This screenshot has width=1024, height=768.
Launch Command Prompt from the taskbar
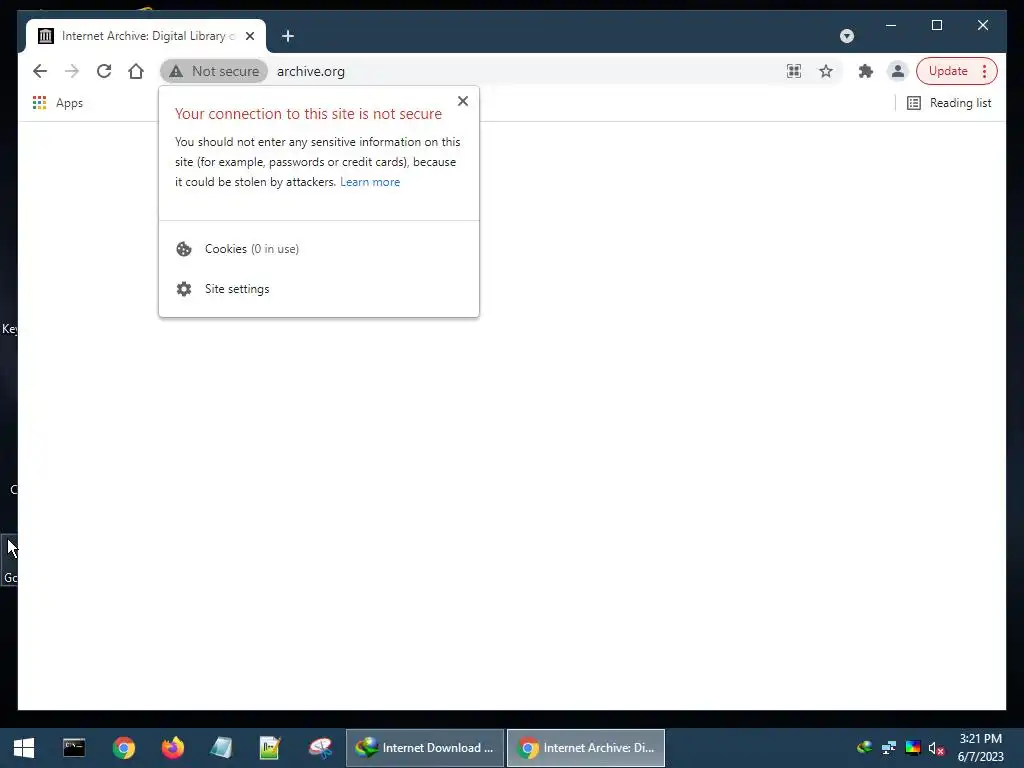pos(74,748)
